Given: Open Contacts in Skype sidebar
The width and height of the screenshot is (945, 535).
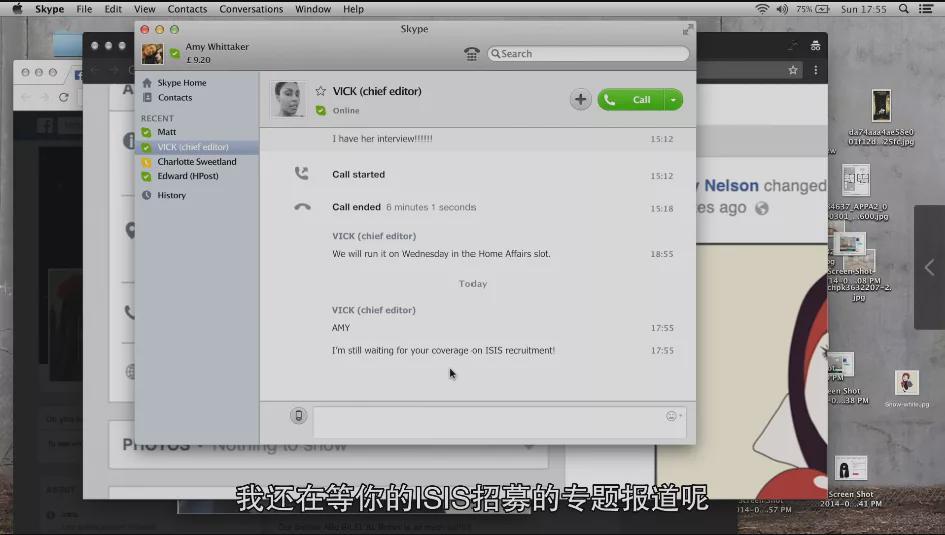Looking at the screenshot, I should pos(175,98).
